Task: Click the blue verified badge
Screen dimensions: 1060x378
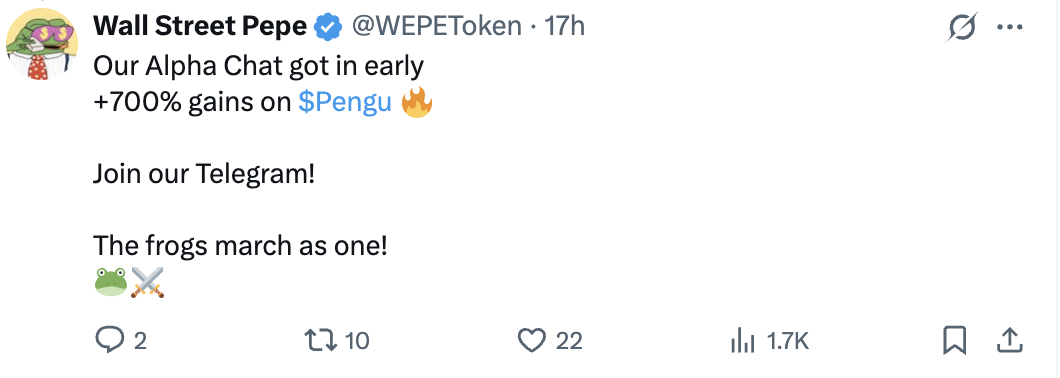Action: pos(329,26)
